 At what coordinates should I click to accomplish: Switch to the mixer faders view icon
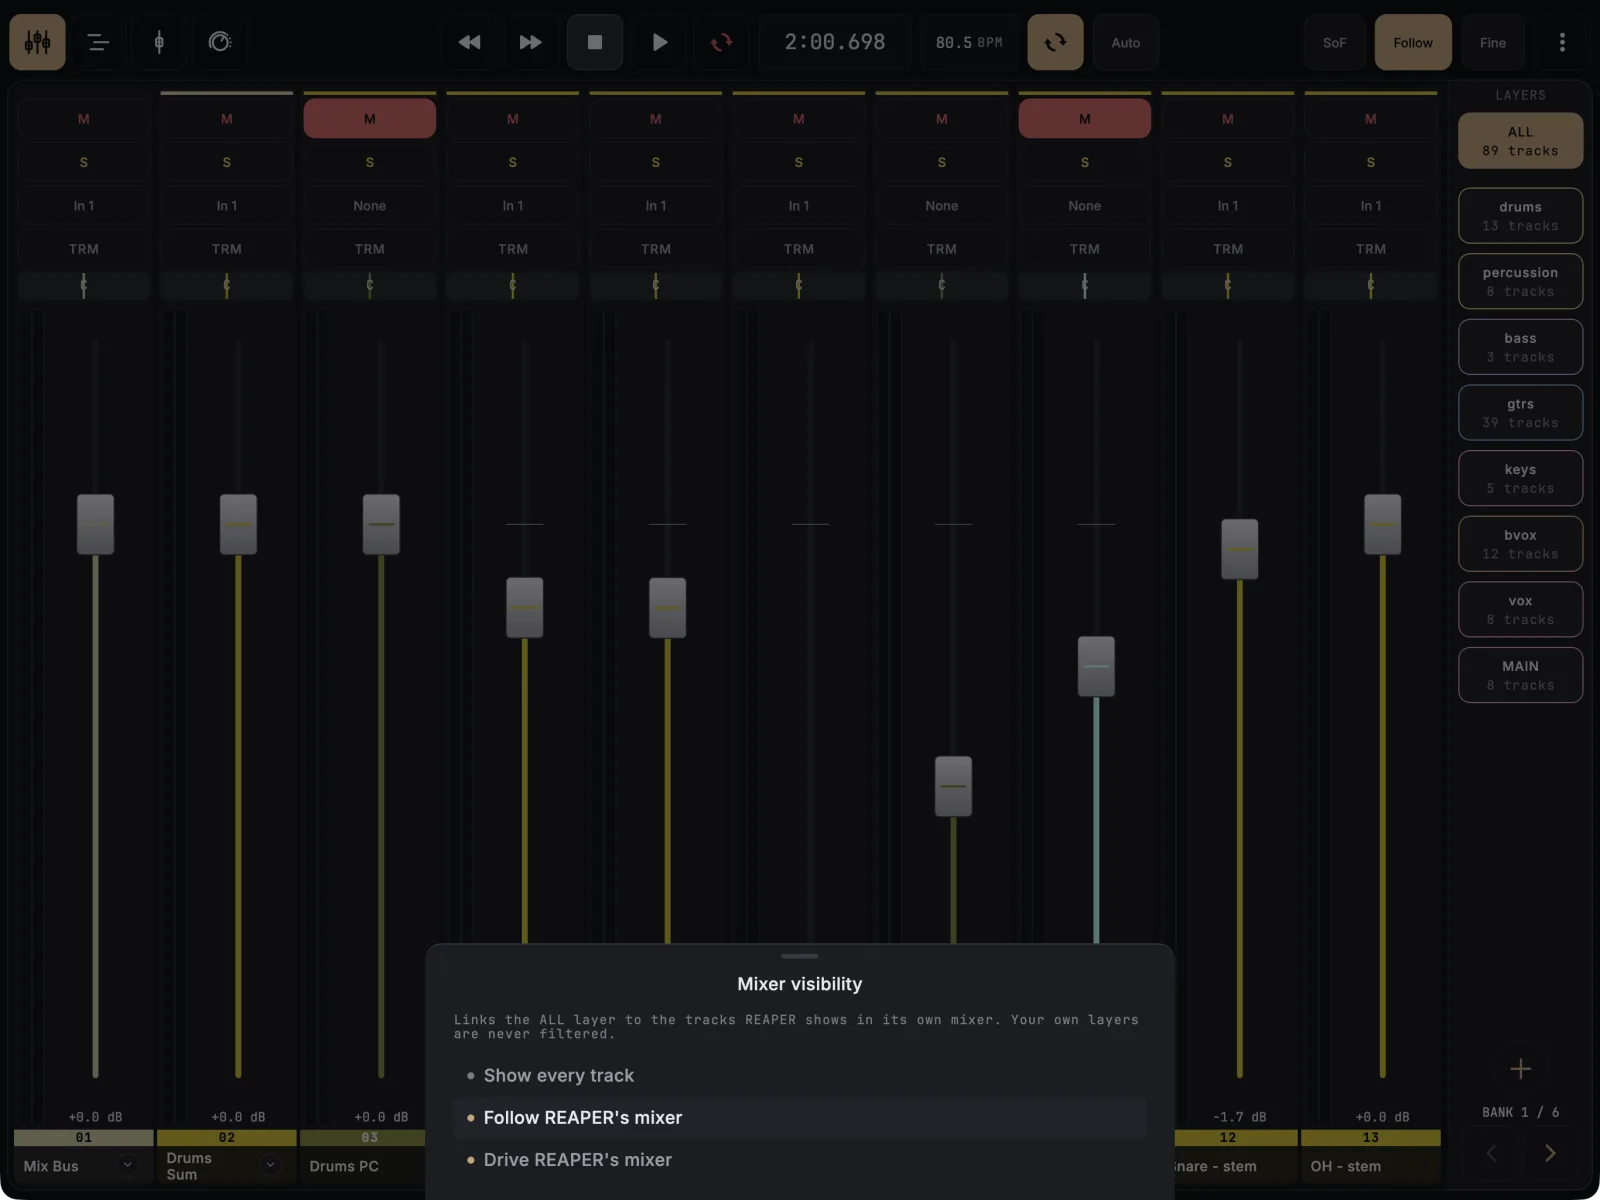click(38, 42)
